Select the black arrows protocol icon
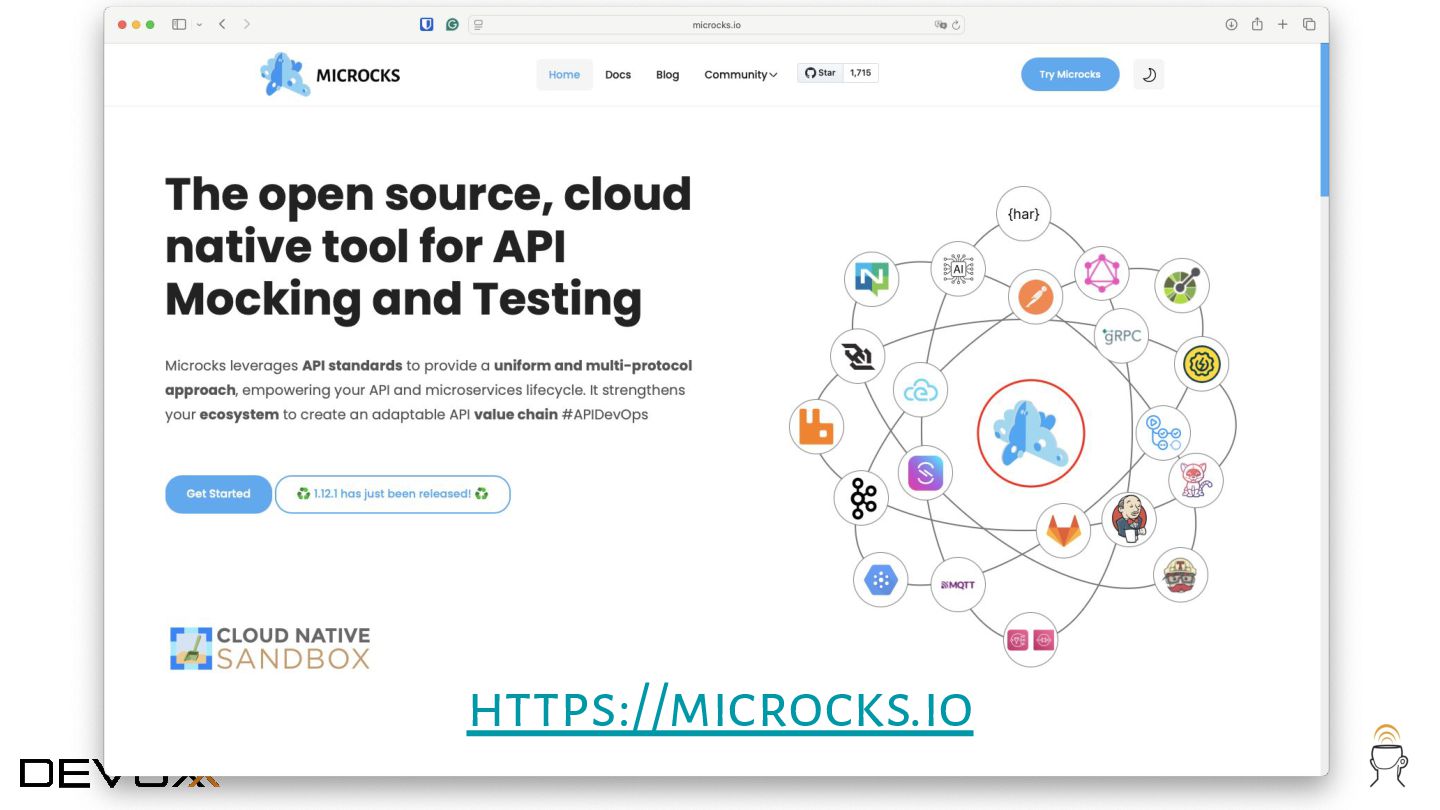1440x810 pixels. pos(858,356)
